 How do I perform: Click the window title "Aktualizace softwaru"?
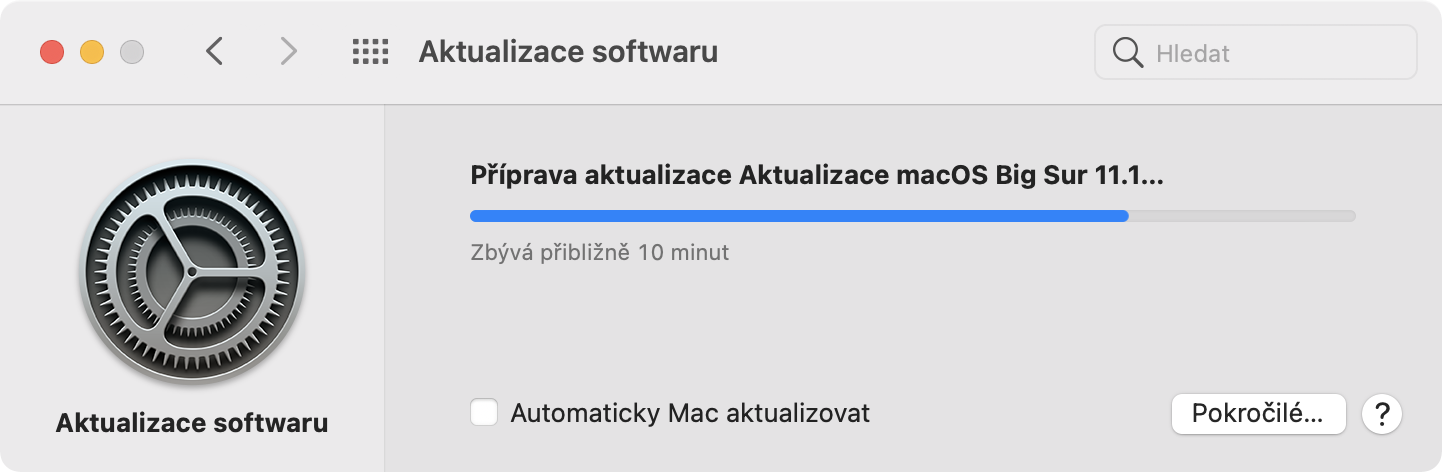coord(568,52)
